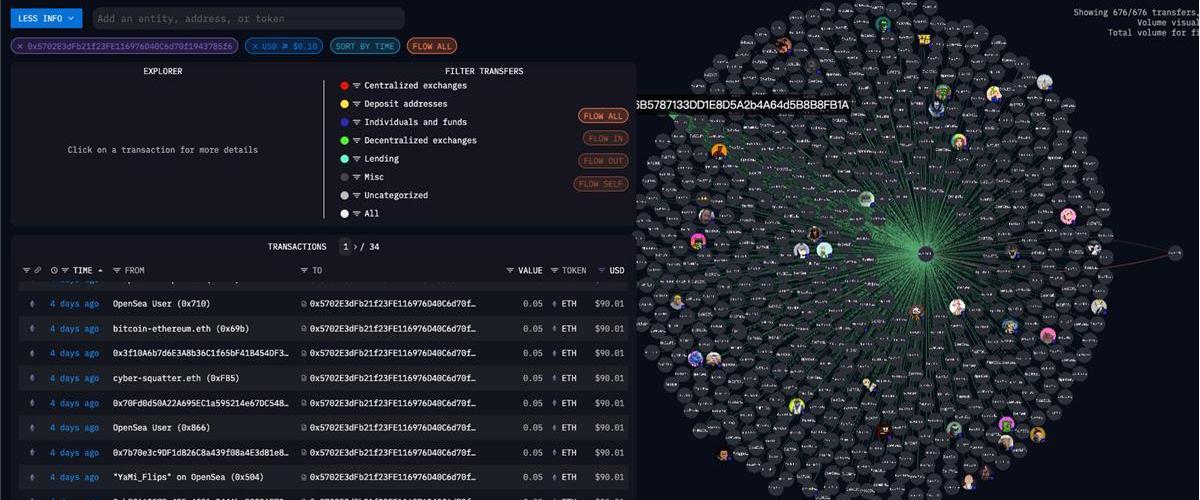Click the clock icon beside TIME header
The width and height of the screenshot is (1200, 500).
click(x=54, y=271)
